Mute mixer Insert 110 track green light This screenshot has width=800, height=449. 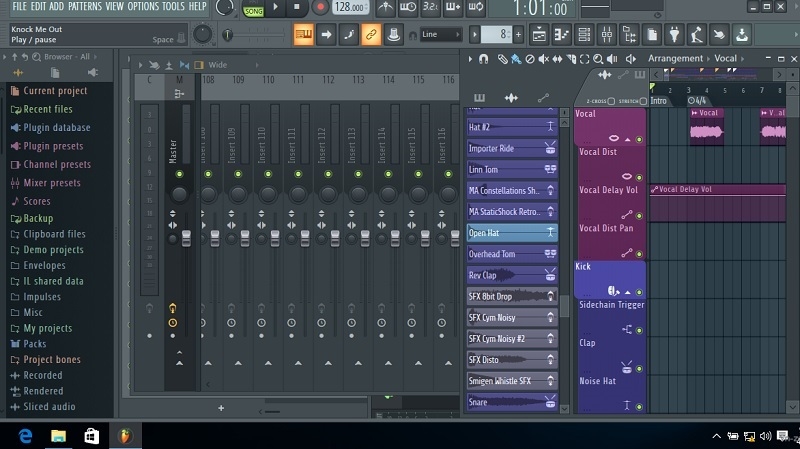268,174
